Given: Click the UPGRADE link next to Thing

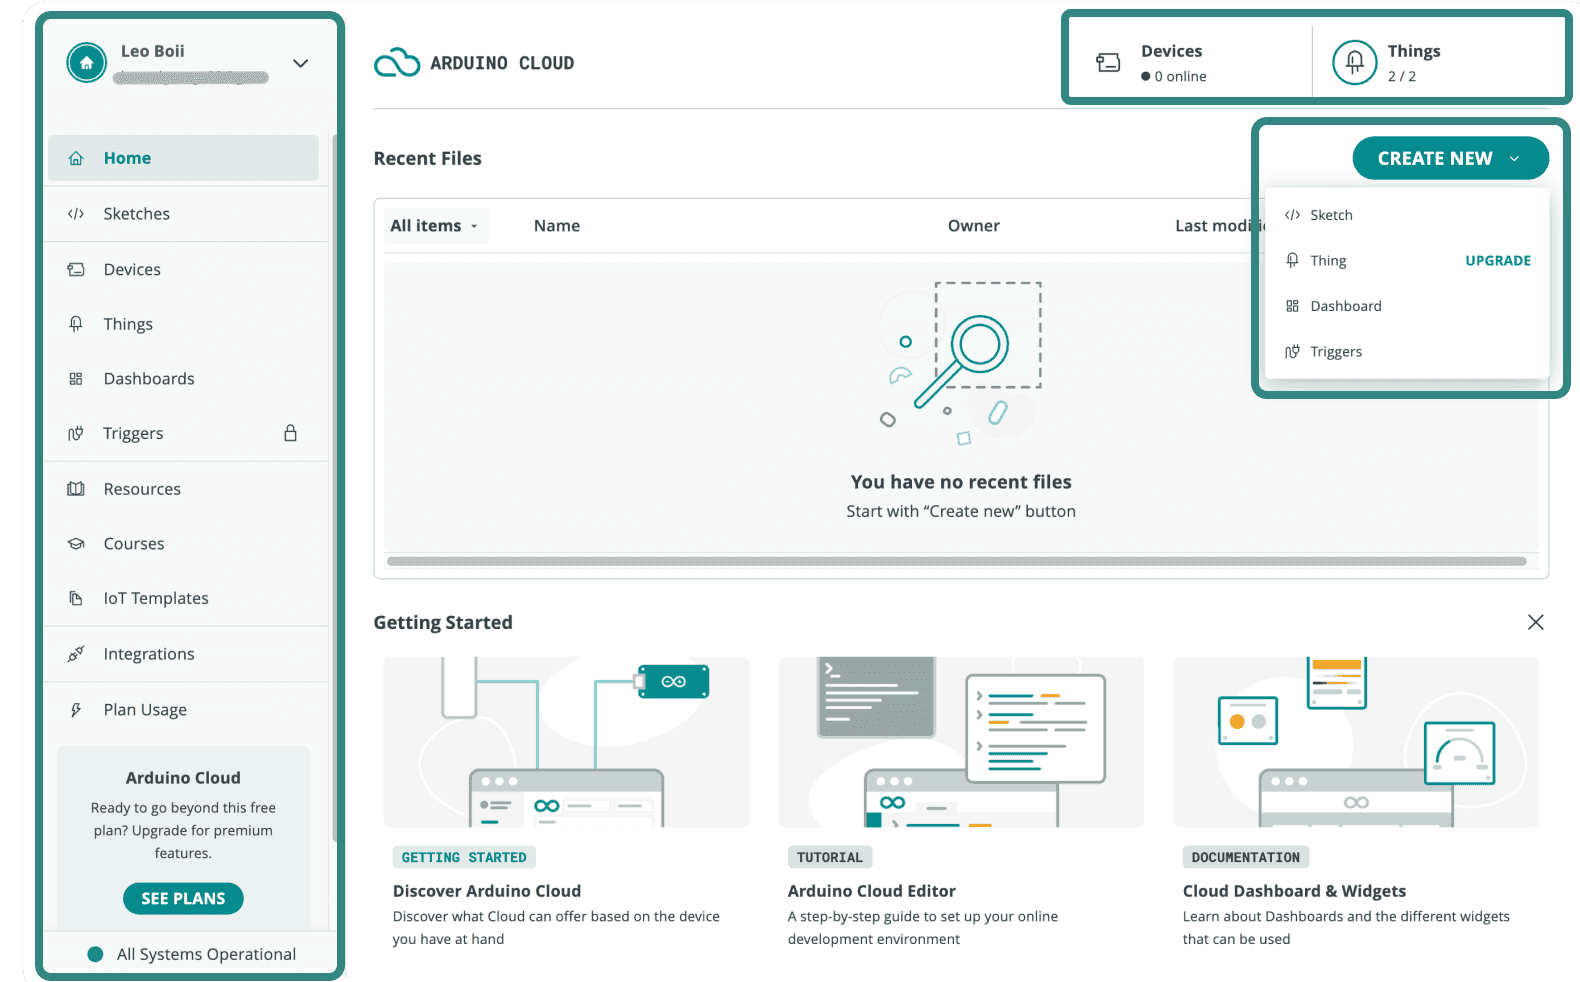Looking at the screenshot, I should click(x=1497, y=261).
